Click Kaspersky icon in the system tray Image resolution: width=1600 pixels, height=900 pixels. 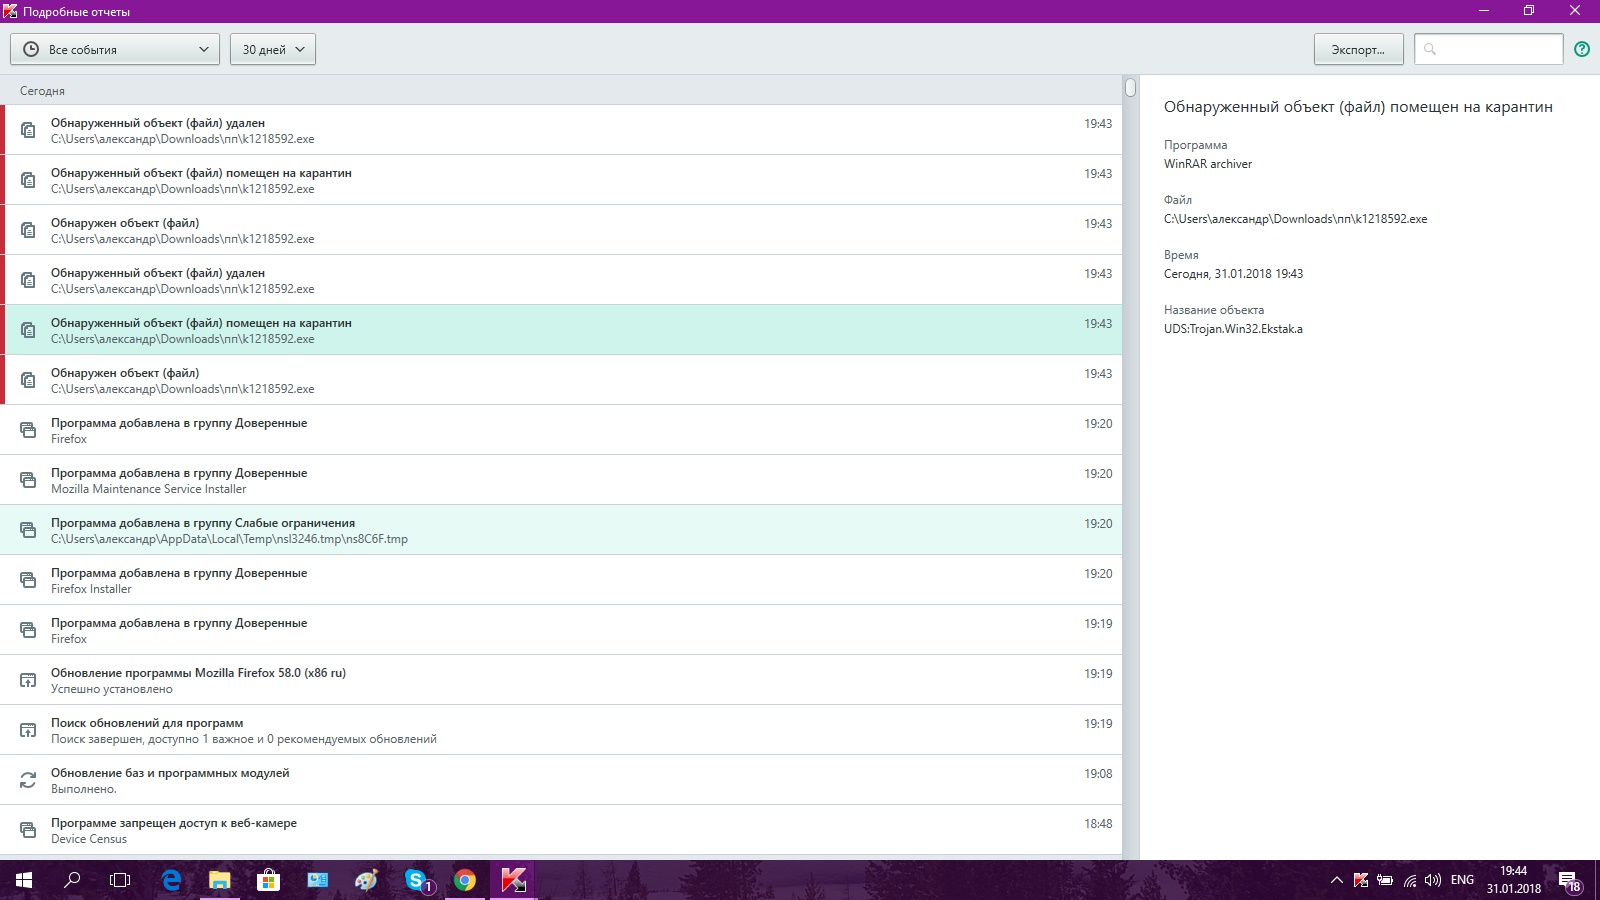click(x=1360, y=880)
